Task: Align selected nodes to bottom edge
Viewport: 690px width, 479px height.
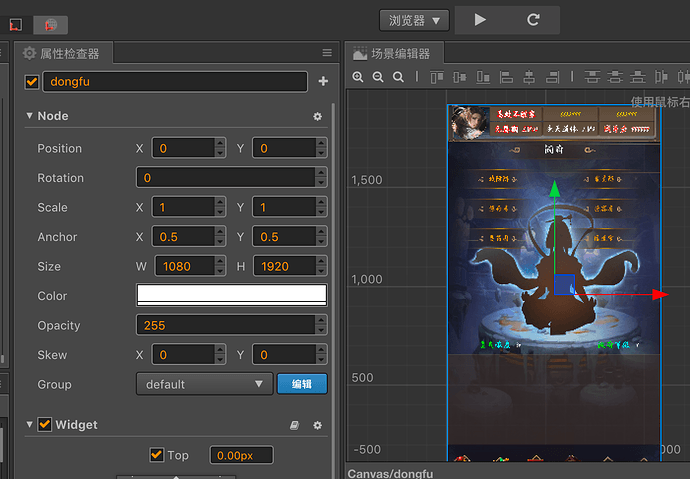Action: click(483, 77)
